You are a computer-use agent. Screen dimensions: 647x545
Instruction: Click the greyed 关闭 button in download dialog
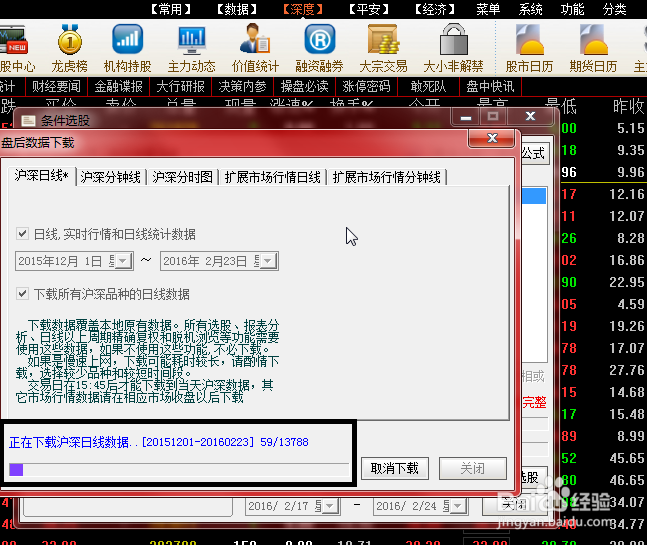click(x=473, y=468)
